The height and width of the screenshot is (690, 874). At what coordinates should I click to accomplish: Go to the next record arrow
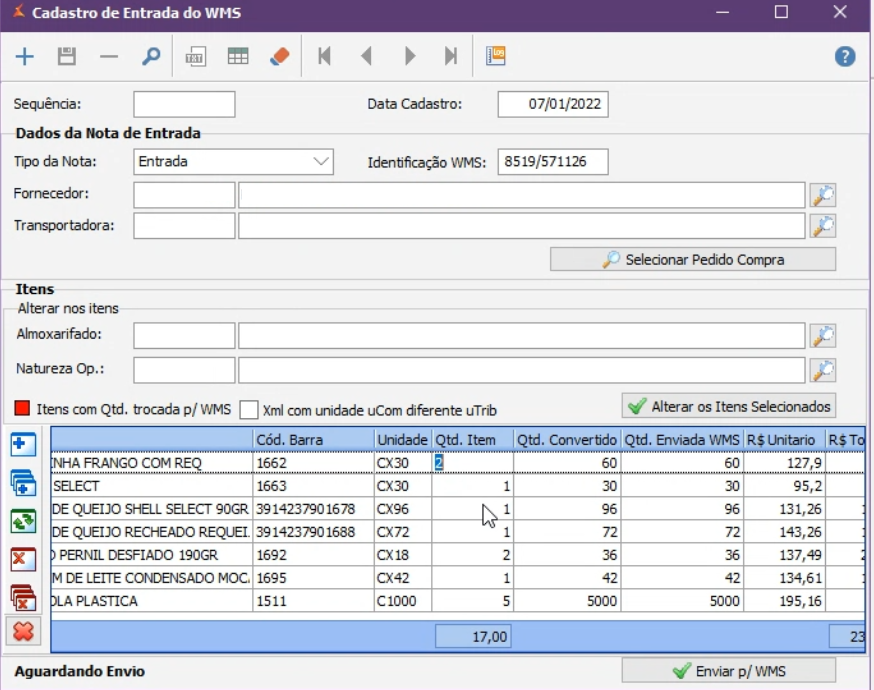[x=409, y=57]
